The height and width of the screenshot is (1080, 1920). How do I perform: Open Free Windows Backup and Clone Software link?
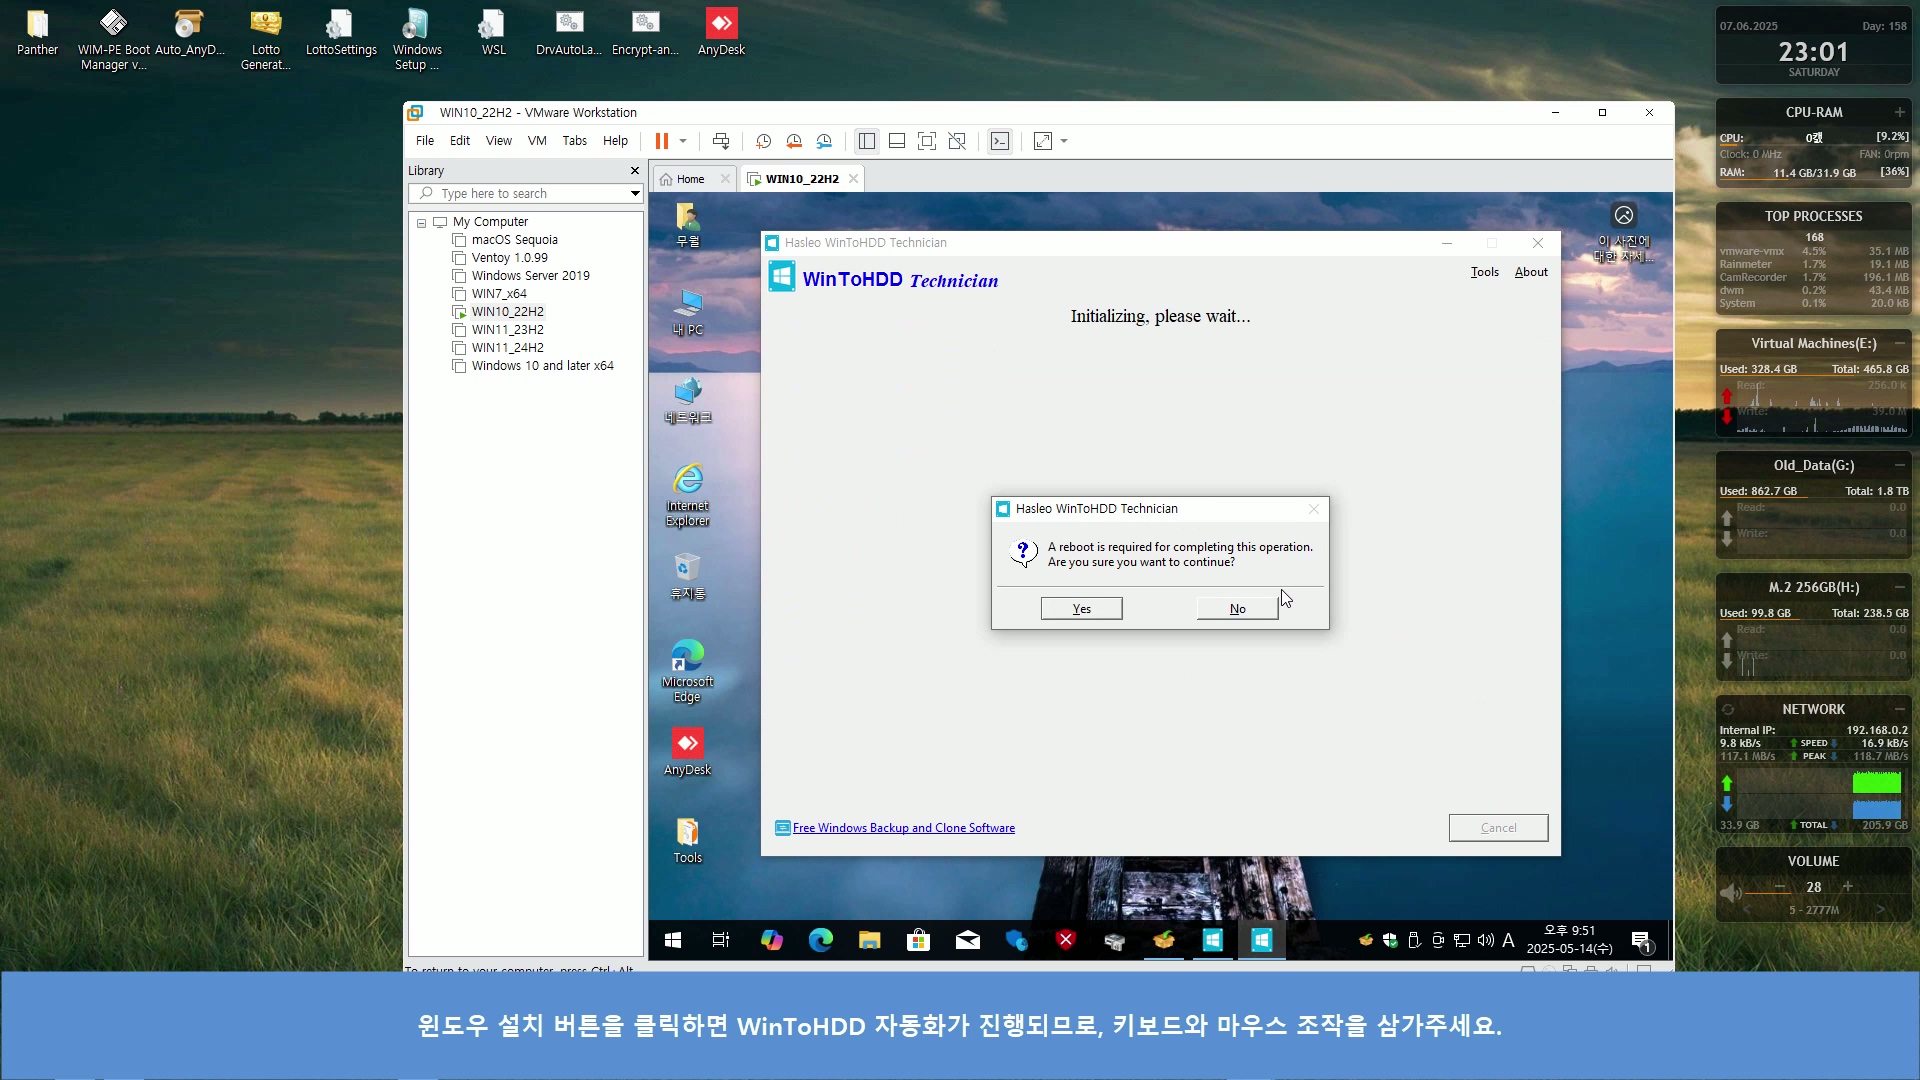[904, 828]
